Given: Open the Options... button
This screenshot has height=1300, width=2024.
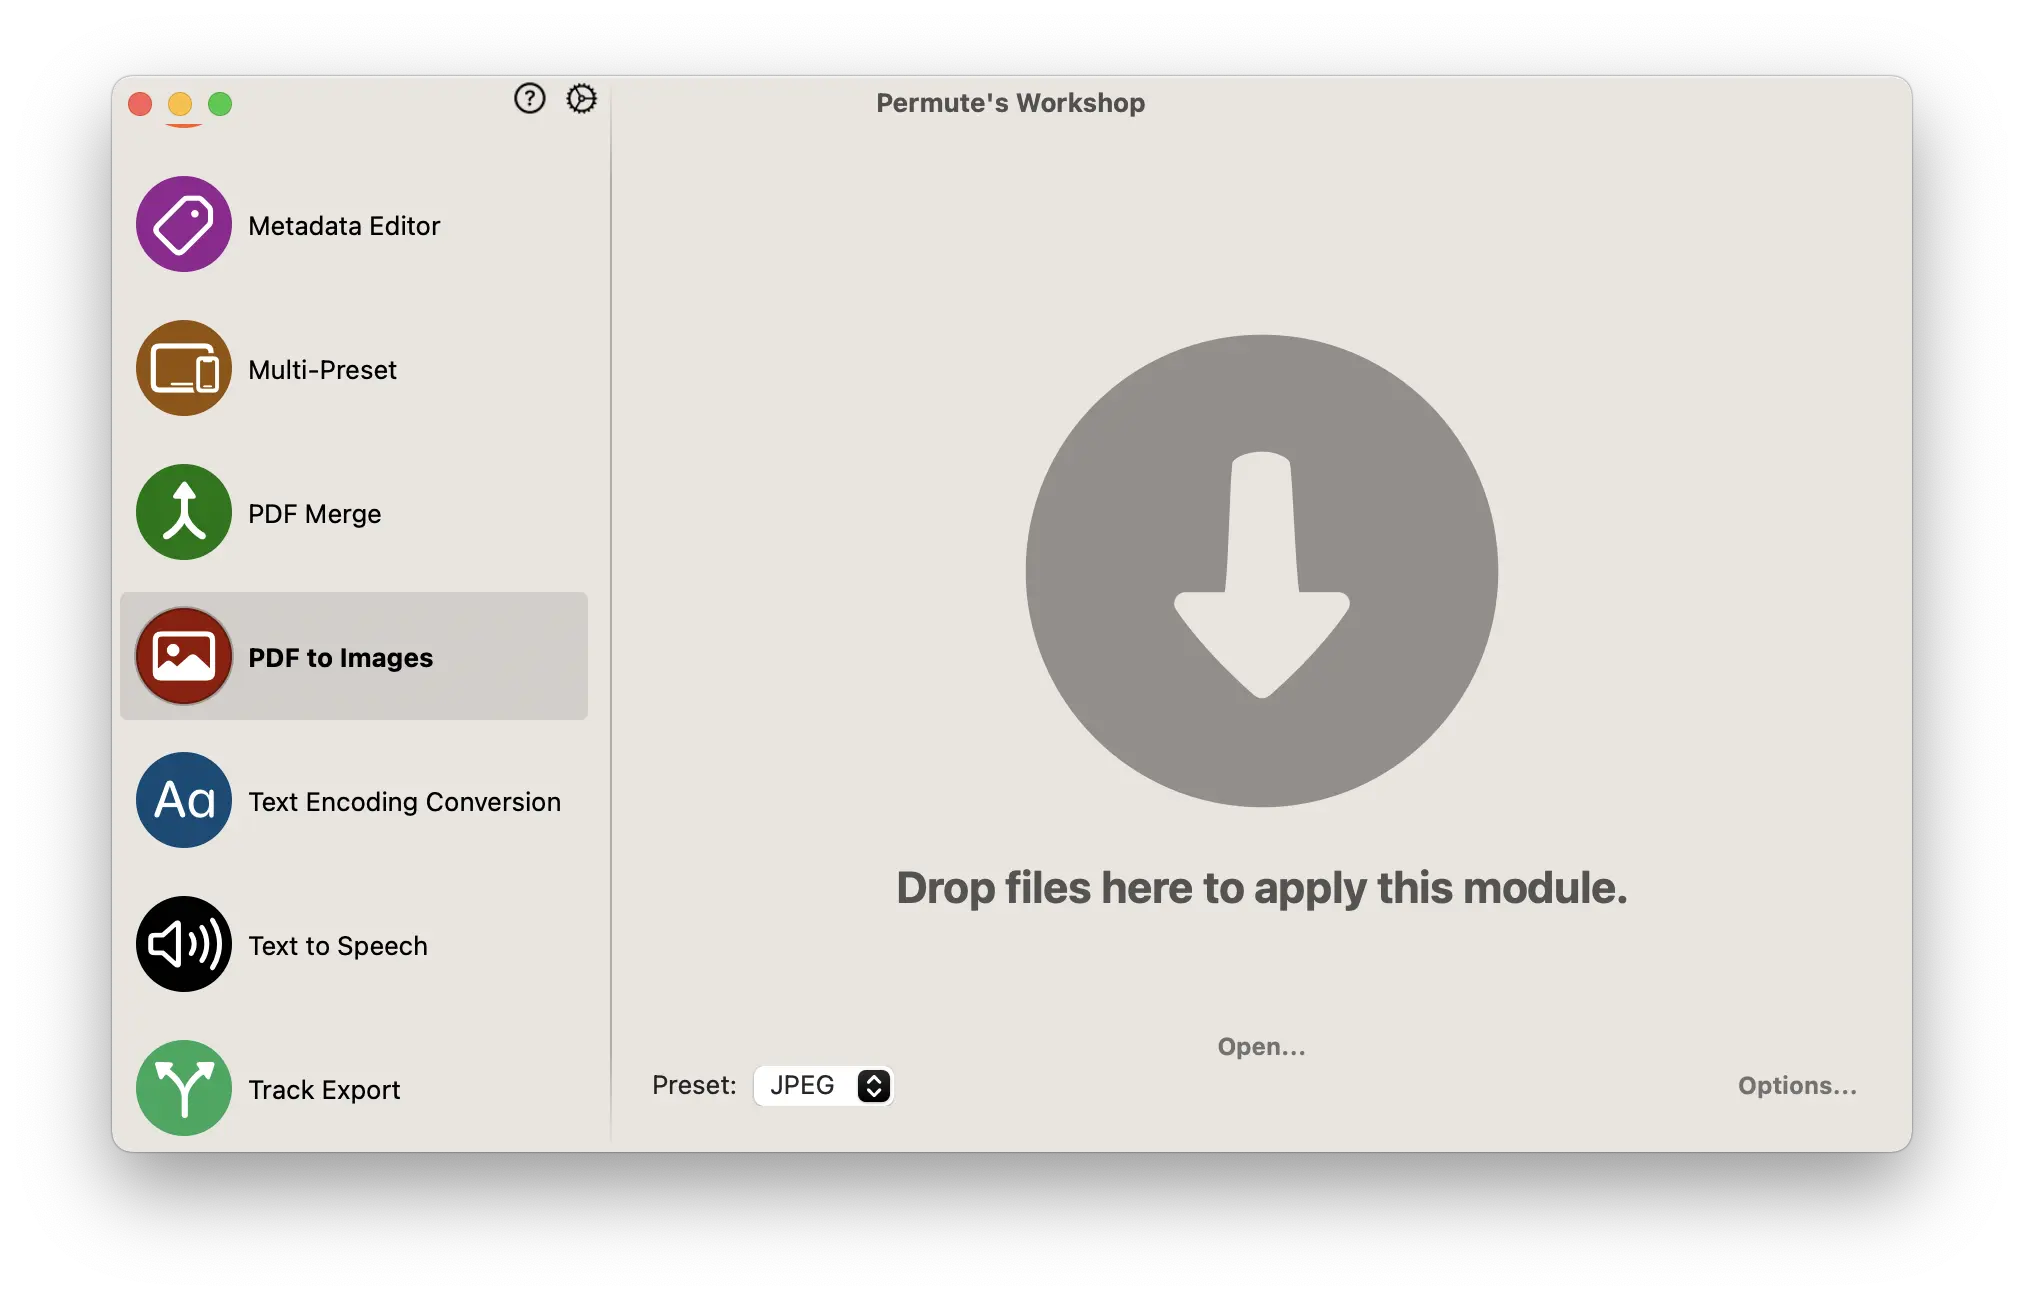Looking at the screenshot, I should 1797,1086.
